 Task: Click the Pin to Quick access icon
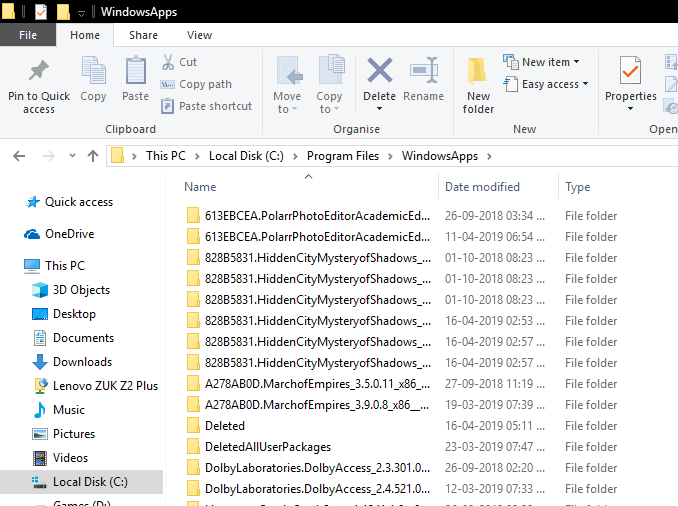[38, 70]
